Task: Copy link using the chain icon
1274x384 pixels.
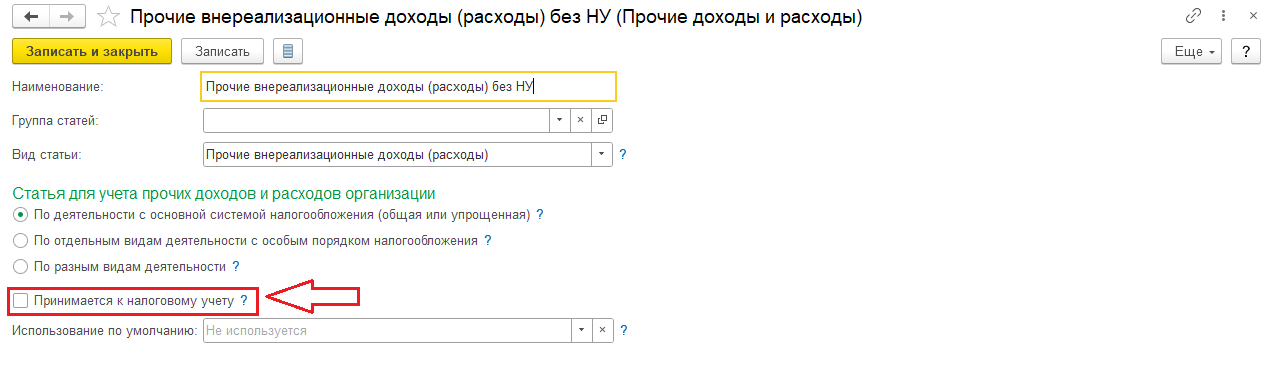Action: pyautogui.click(x=1192, y=17)
